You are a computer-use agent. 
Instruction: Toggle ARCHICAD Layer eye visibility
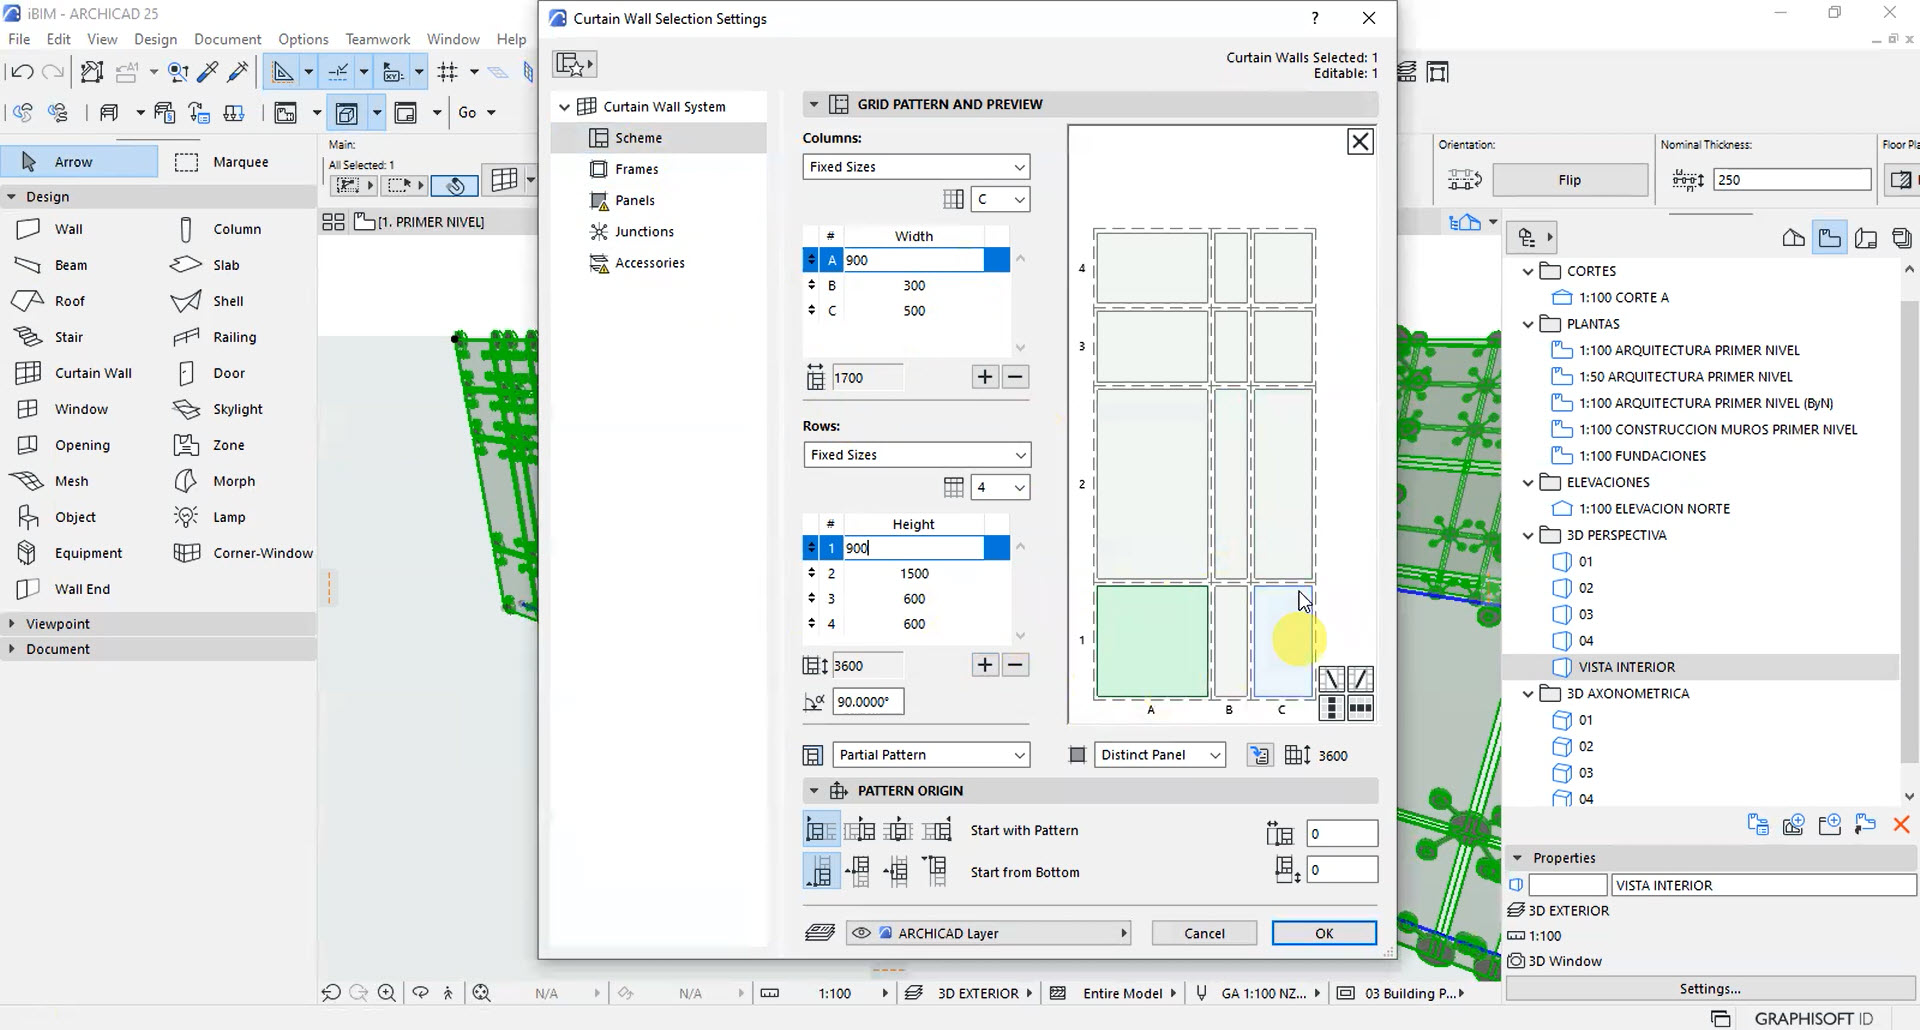(x=861, y=933)
